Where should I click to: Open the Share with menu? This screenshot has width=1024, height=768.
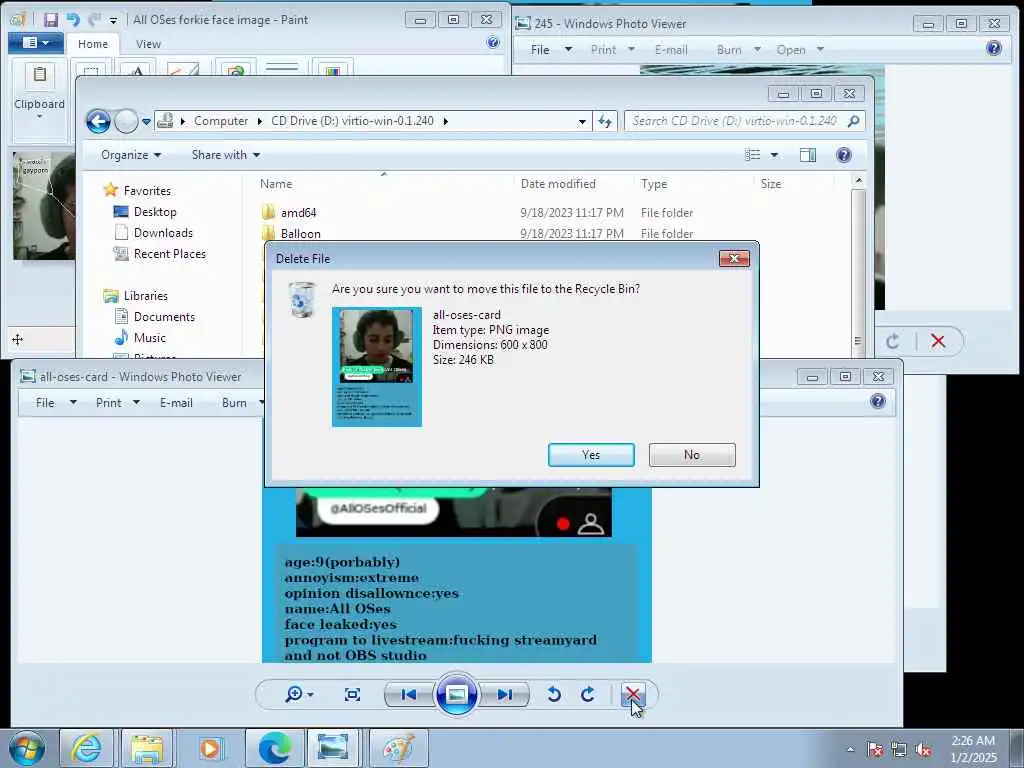tap(225, 155)
